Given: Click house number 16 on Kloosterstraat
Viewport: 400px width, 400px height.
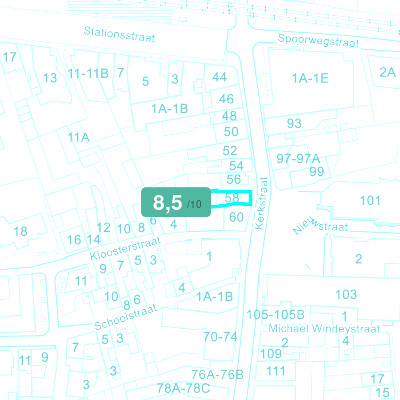Looking at the screenshot, I should [x=74, y=240].
